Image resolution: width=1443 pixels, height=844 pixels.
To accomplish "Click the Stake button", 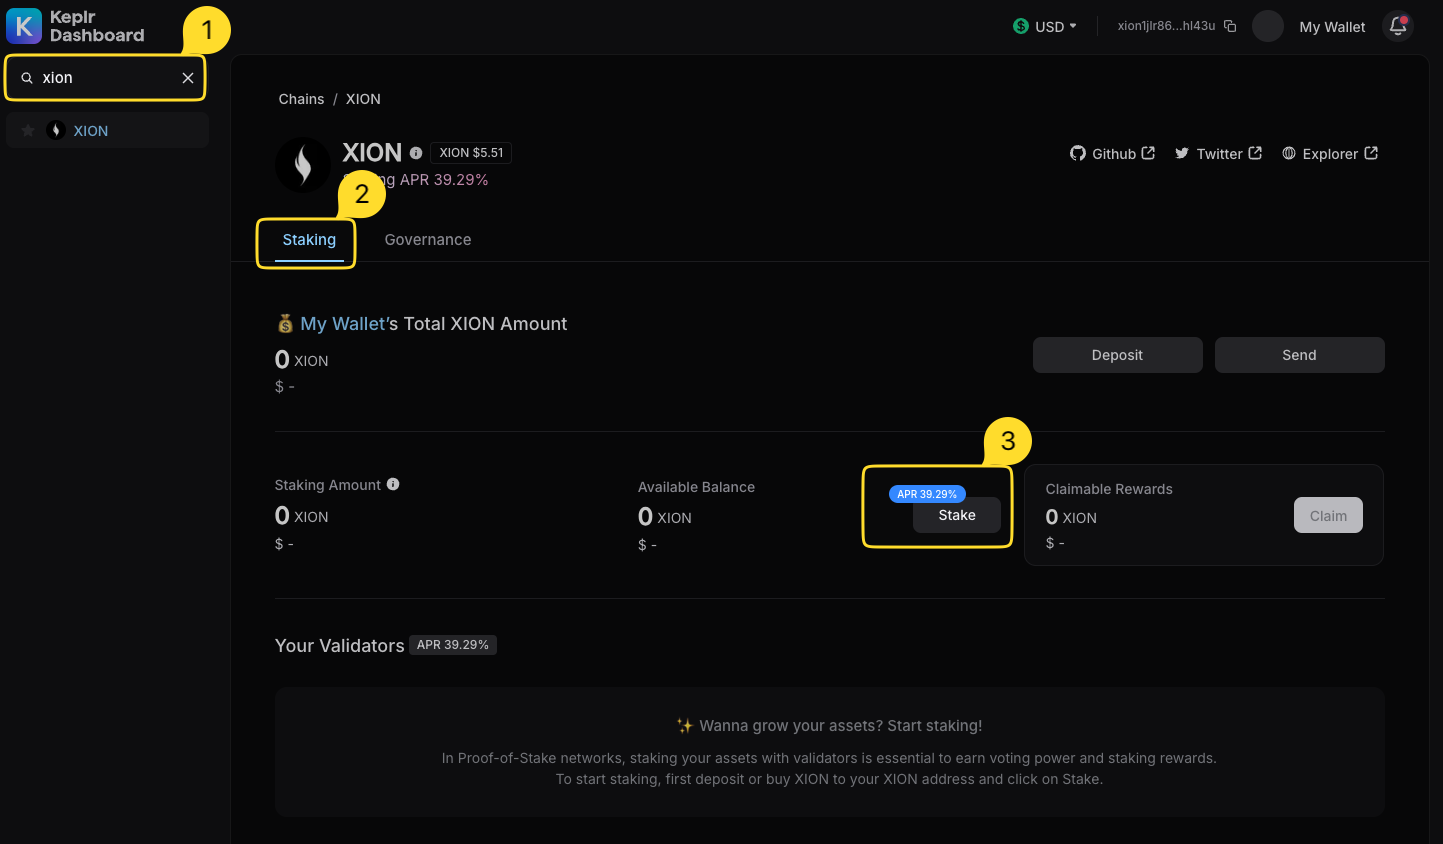I will click(x=956, y=515).
